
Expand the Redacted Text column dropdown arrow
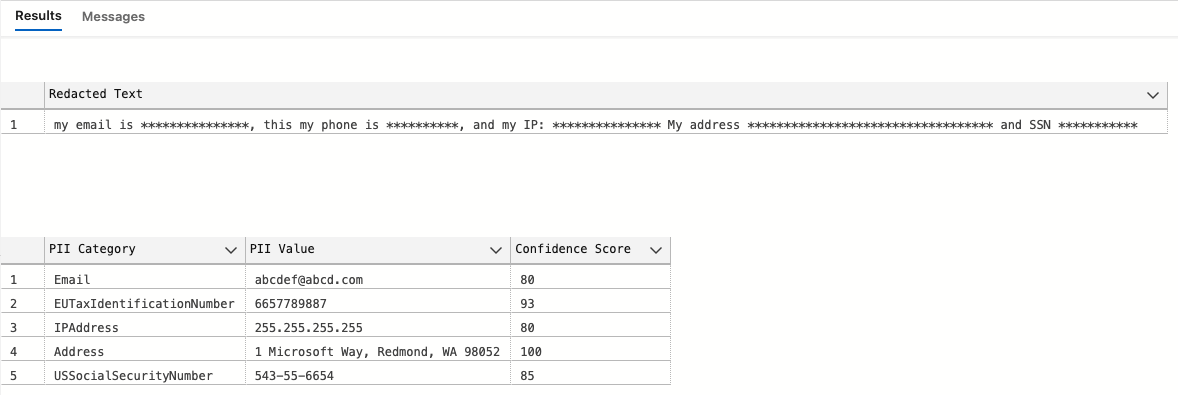(x=1153, y=95)
